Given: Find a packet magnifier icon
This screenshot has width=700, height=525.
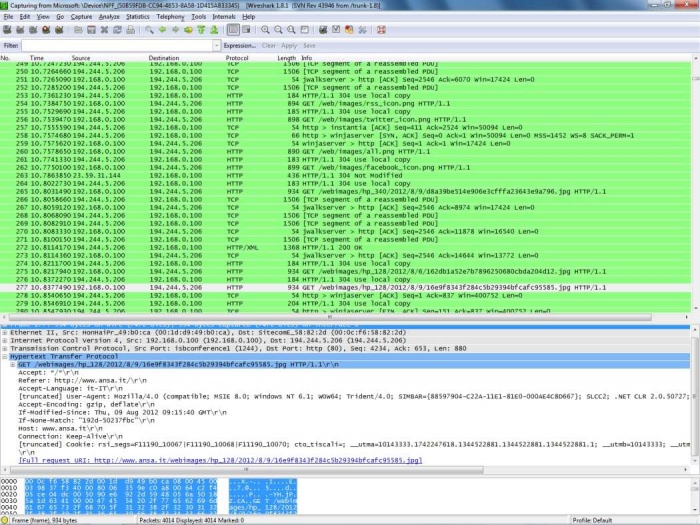Looking at the screenshot, I should click(x=150, y=30).
